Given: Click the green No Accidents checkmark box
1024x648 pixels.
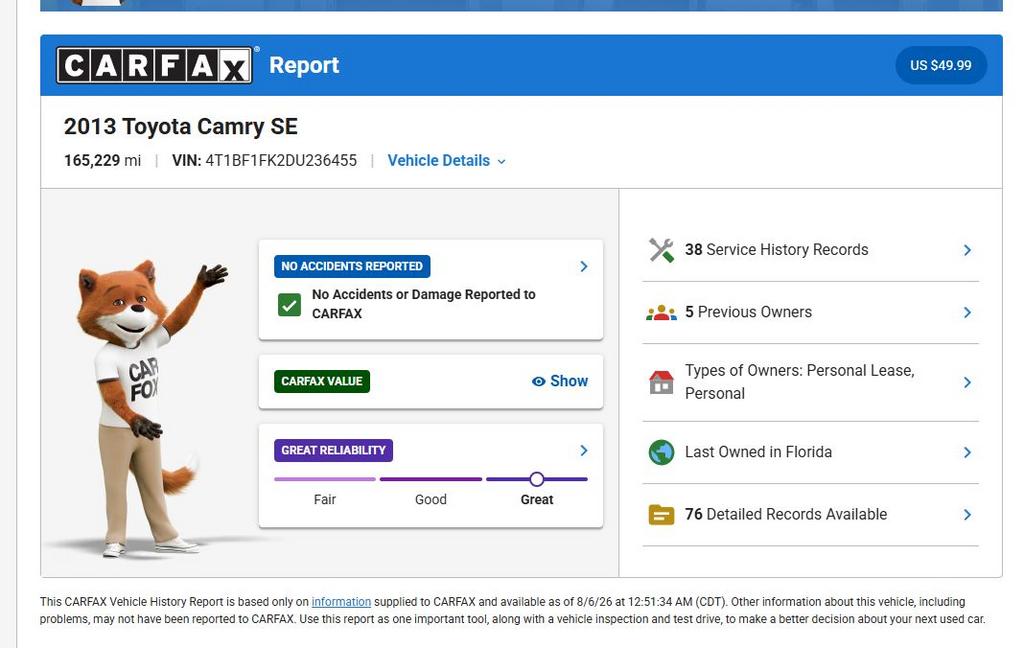Looking at the screenshot, I should click(x=289, y=304).
